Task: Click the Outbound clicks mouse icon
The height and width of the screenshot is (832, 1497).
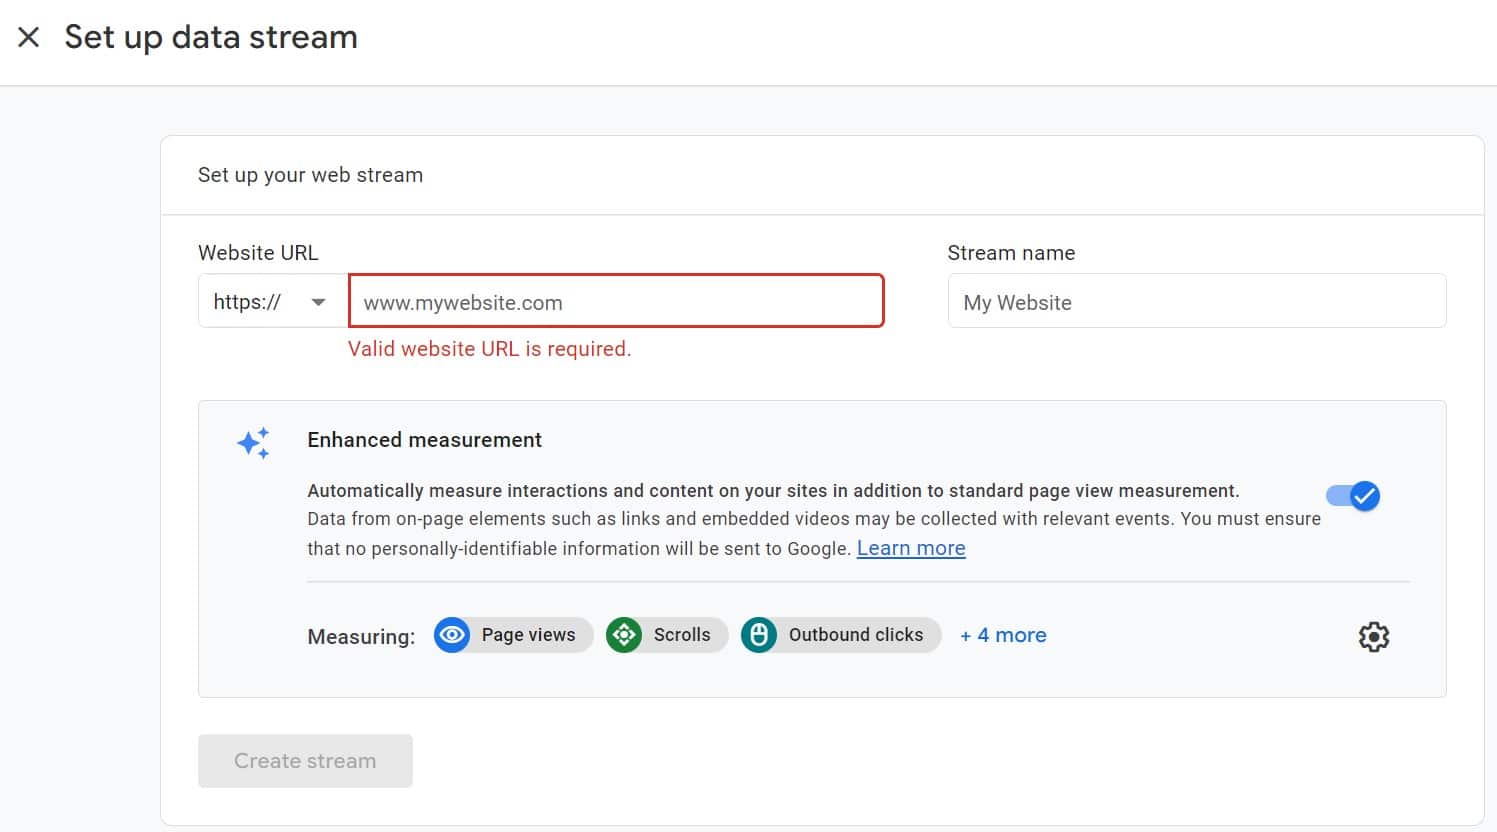Action: pos(759,635)
